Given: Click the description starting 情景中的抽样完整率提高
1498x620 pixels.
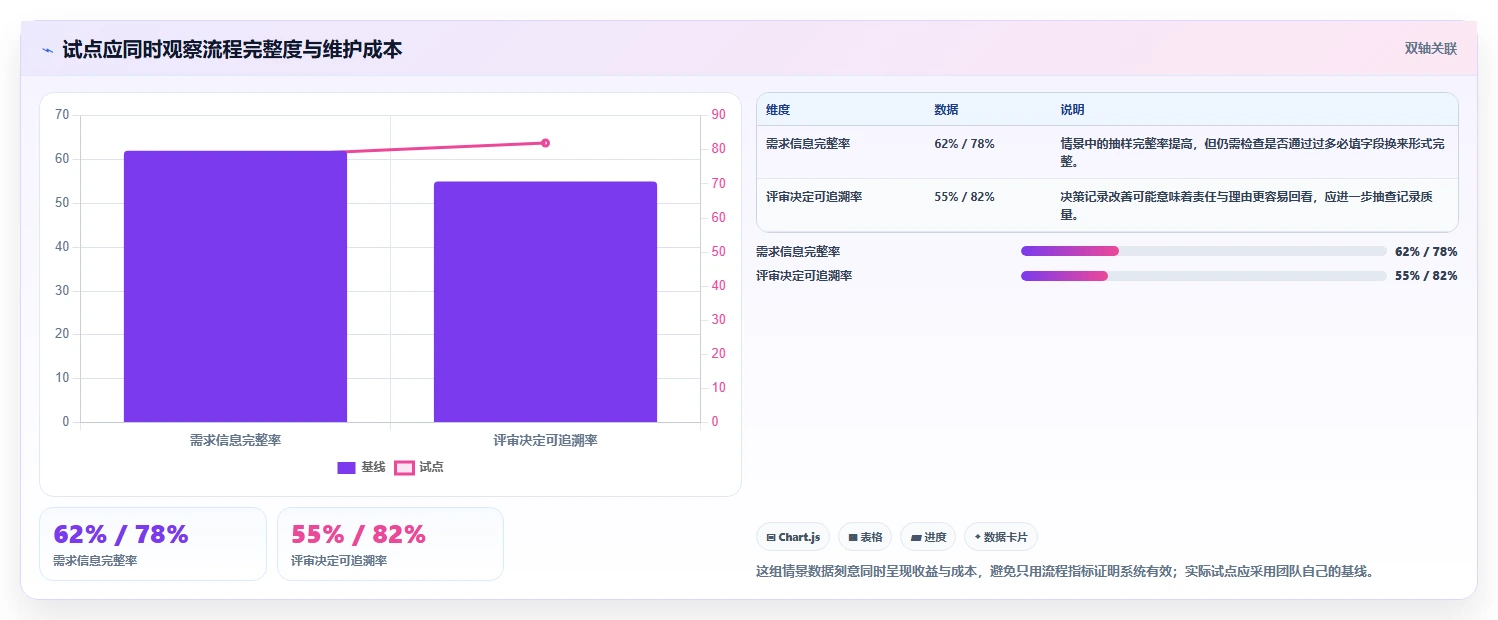Looking at the screenshot, I should 1253,152.
